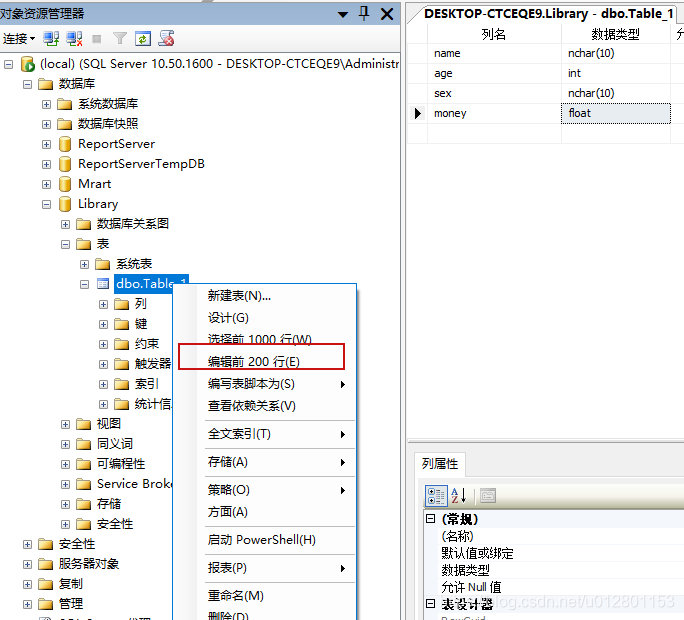The height and width of the screenshot is (620, 684).
Task: Open the Object Explorer window position dropdown arrow
Action: pyautogui.click(x=343, y=14)
